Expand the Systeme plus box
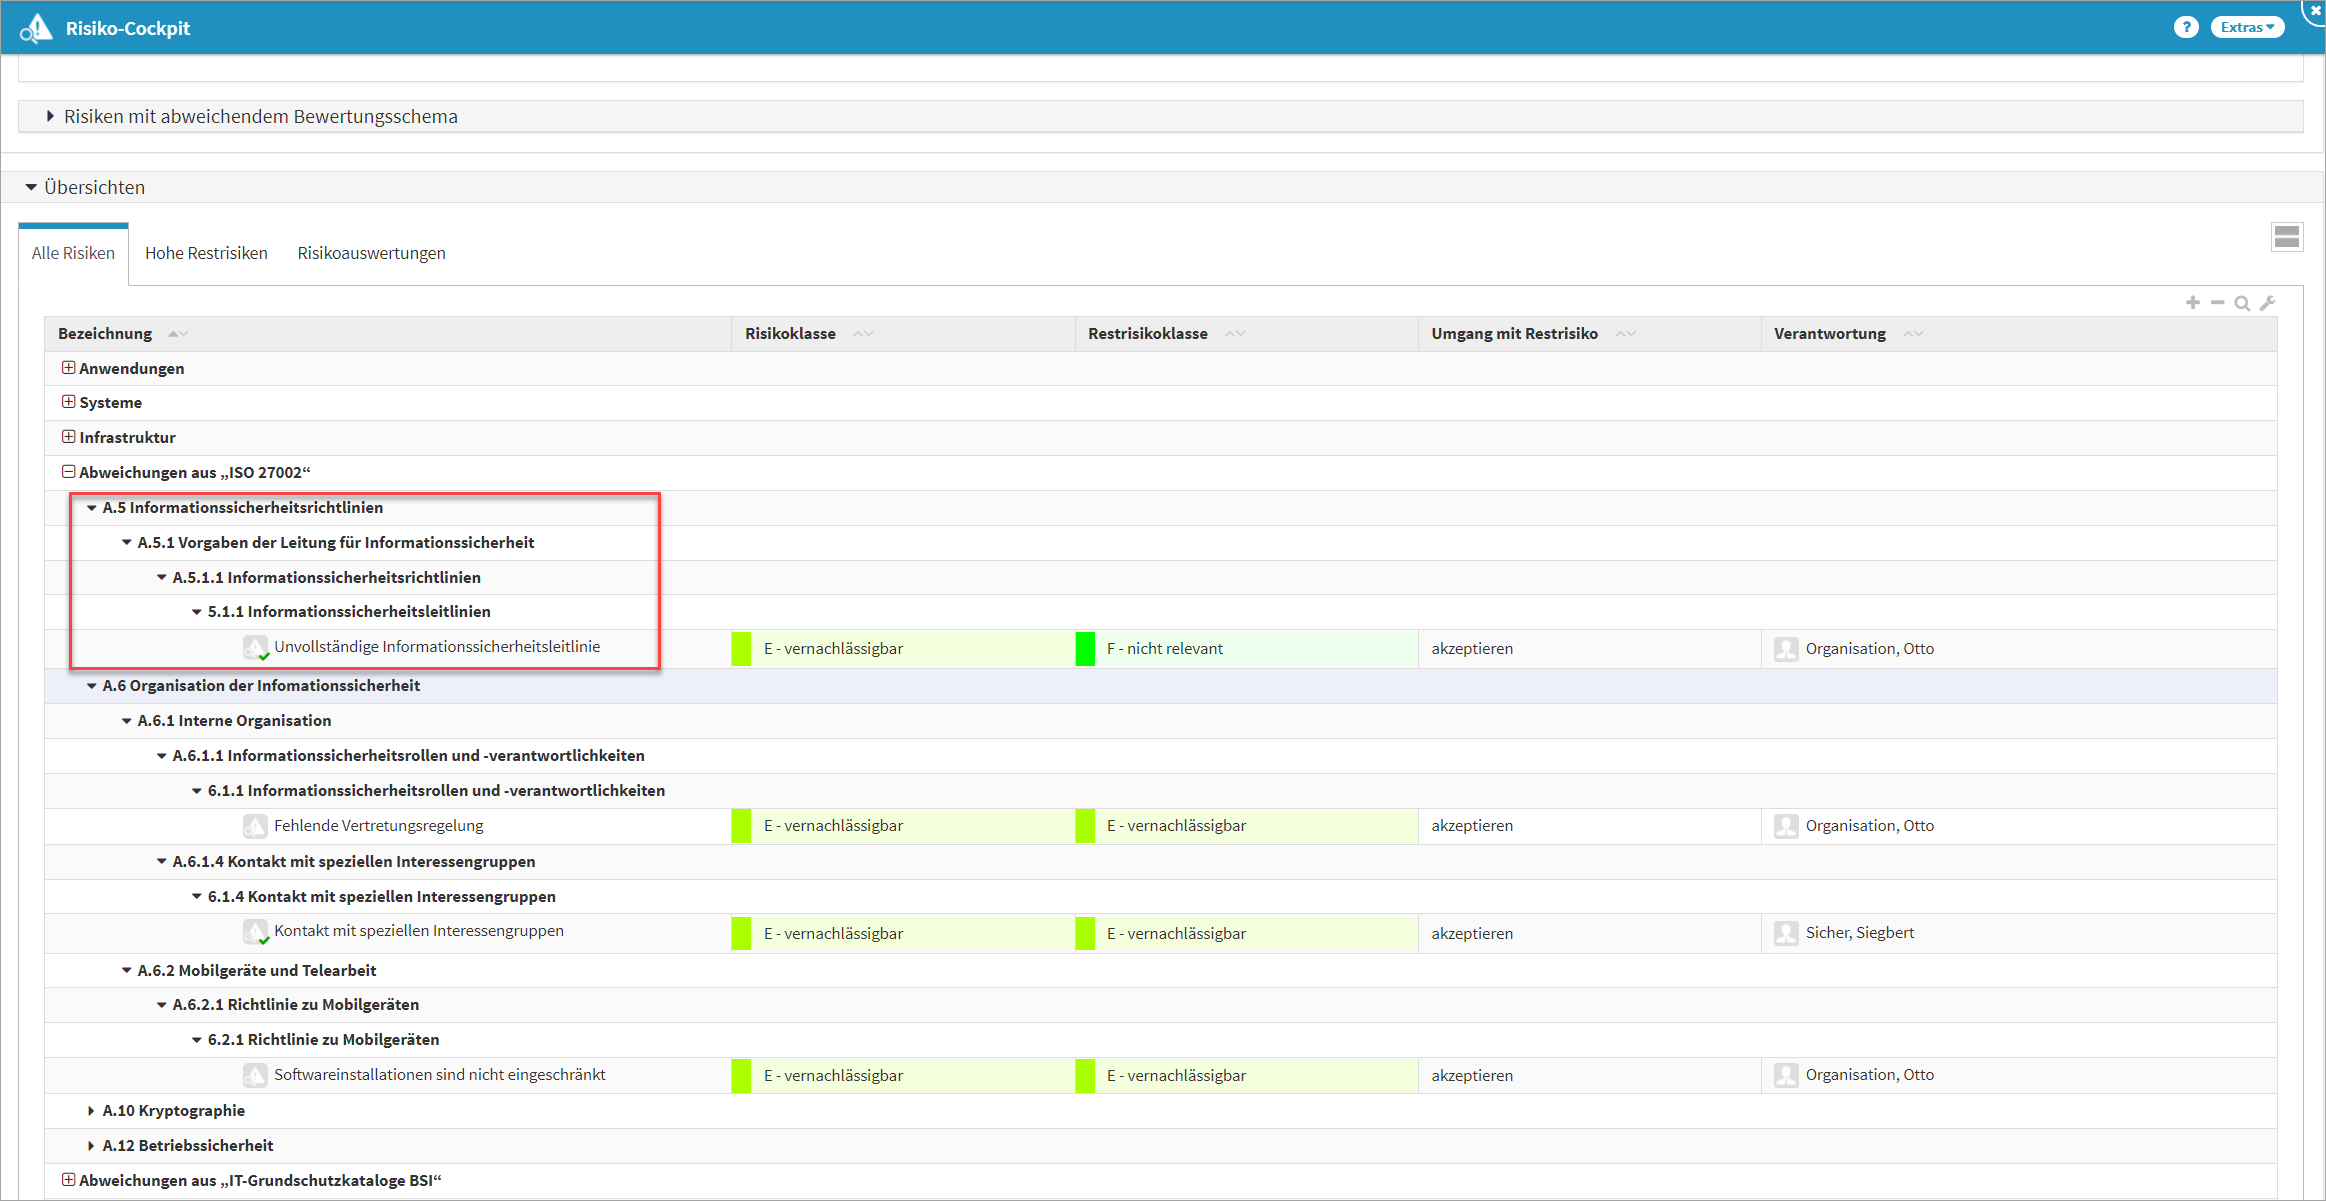Image resolution: width=2326 pixels, height=1201 pixels. 68,402
